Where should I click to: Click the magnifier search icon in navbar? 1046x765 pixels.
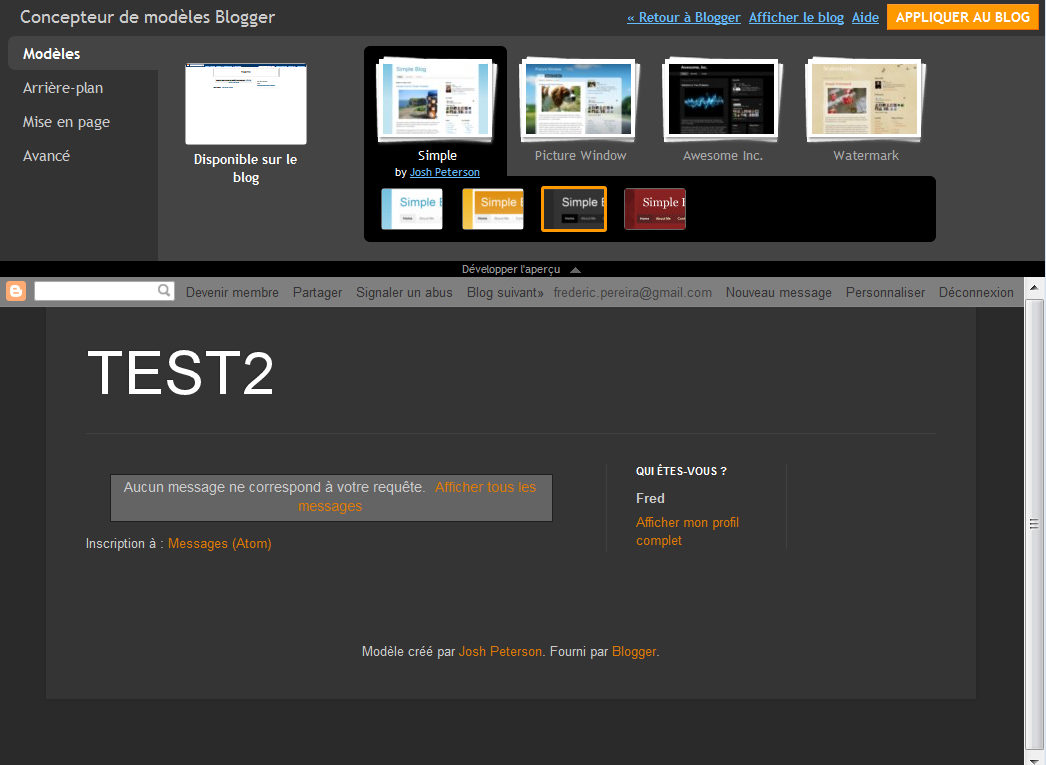(164, 290)
